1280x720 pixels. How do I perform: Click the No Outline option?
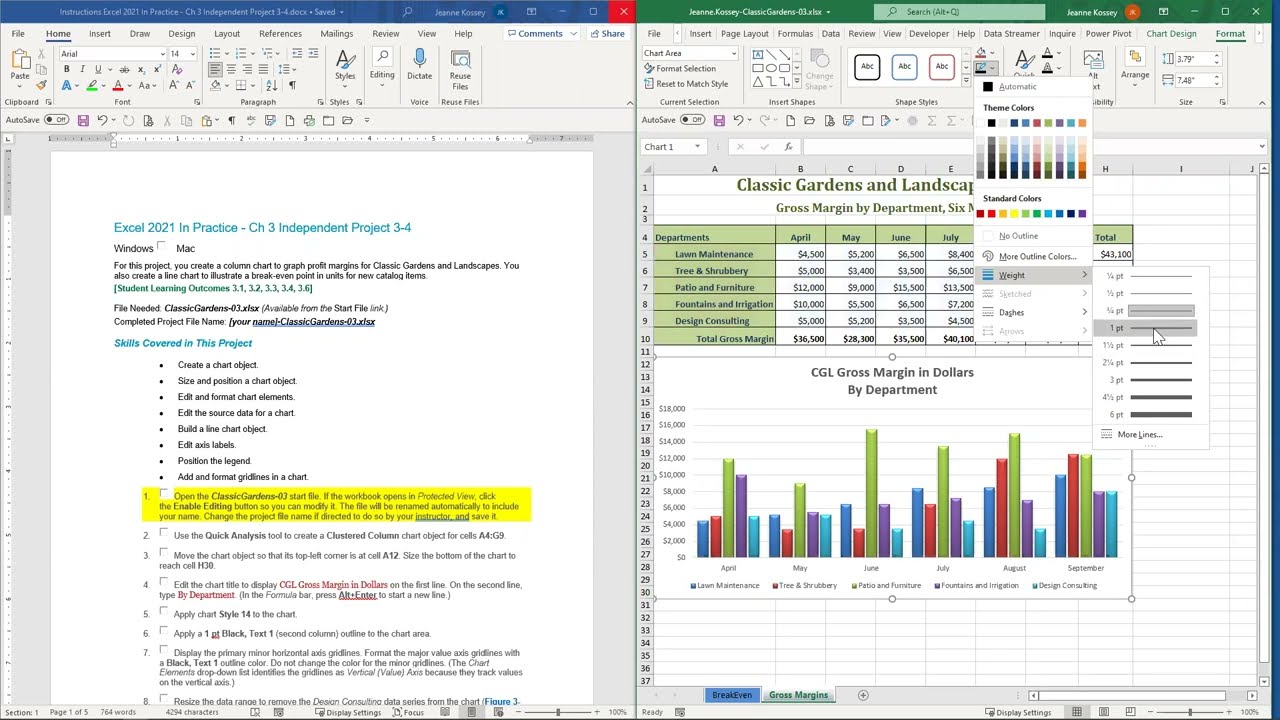(x=1035, y=236)
